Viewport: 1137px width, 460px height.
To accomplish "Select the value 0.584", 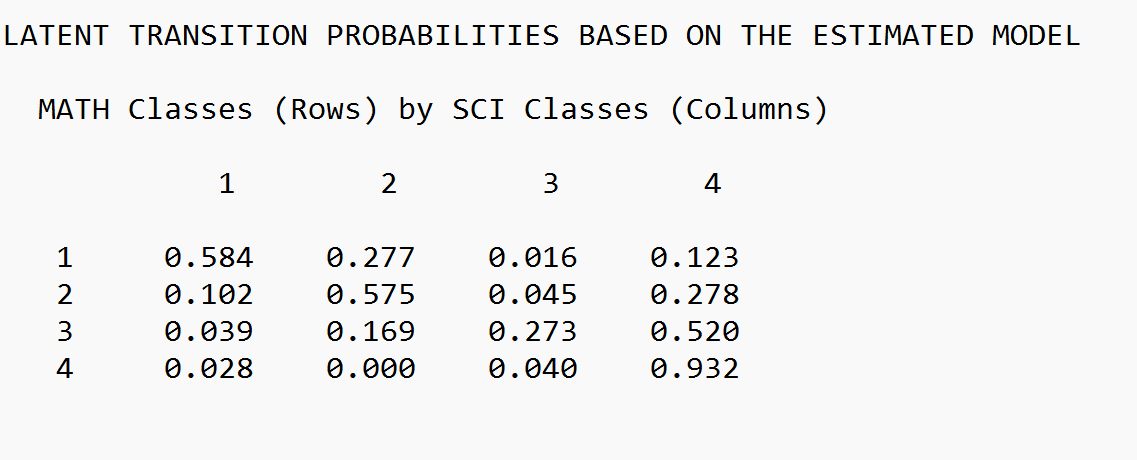I will tap(209, 258).
